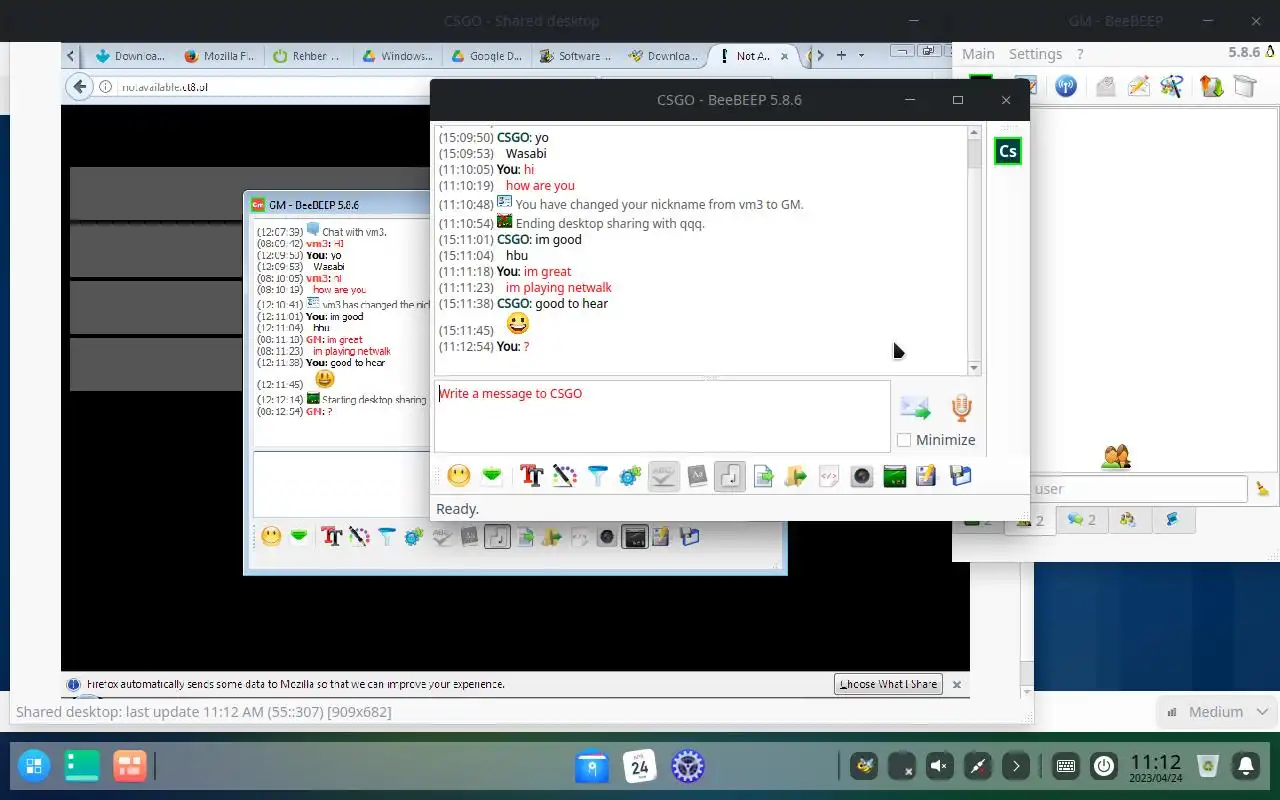This screenshot has width=1280, height=800.
Task: Click the muted volume tray icon
Action: point(939,767)
